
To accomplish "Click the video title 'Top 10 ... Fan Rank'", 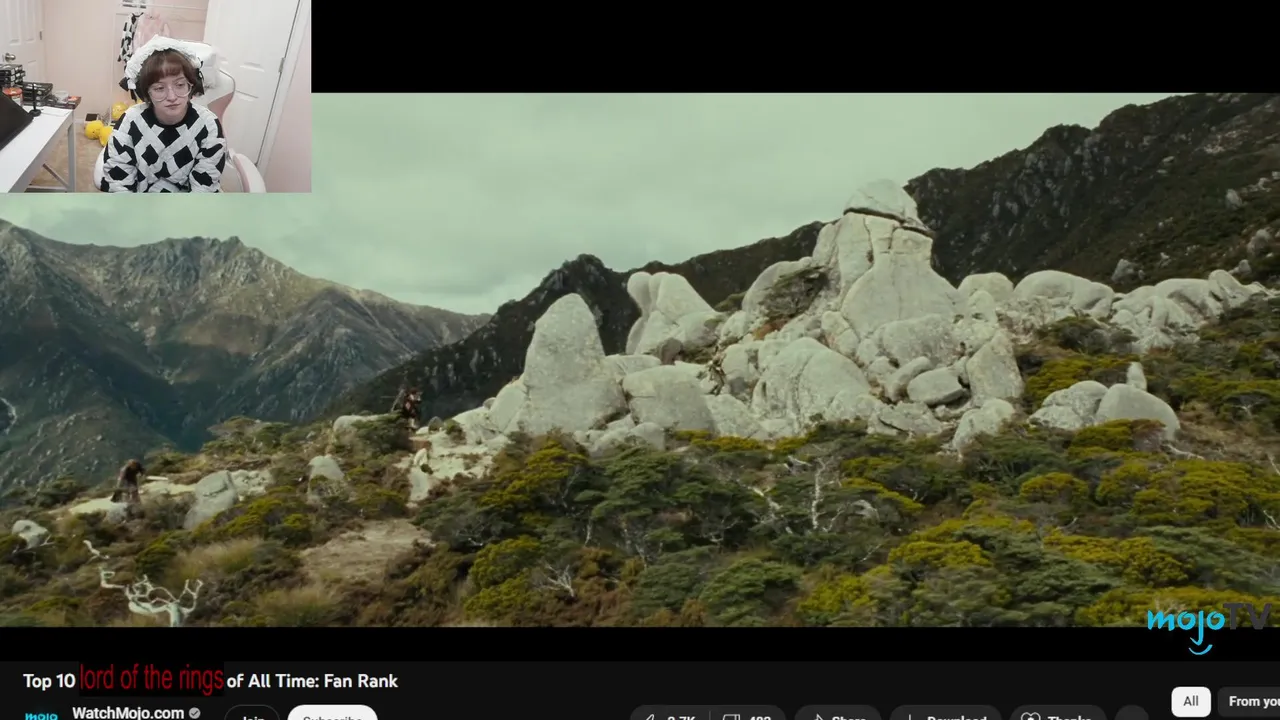I will coord(211,680).
